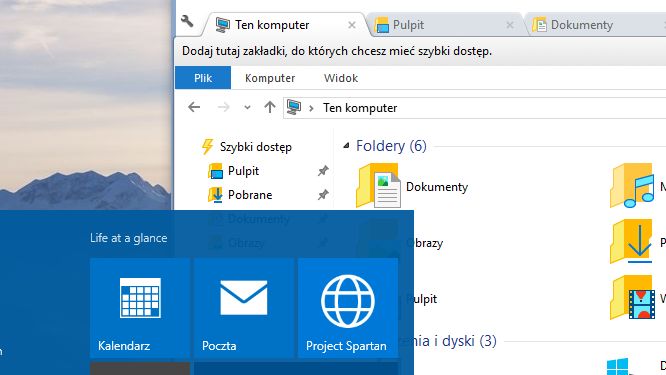Open the music folder icon
This screenshot has width=666, height=375.
(x=632, y=186)
